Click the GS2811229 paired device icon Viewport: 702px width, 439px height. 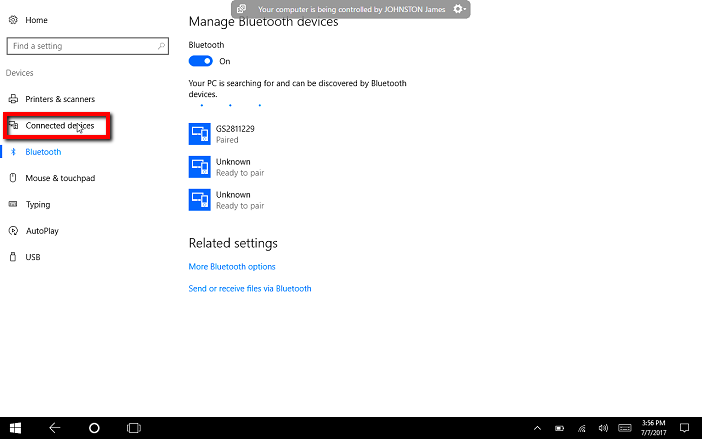pyautogui.click(x=199, y=134)
